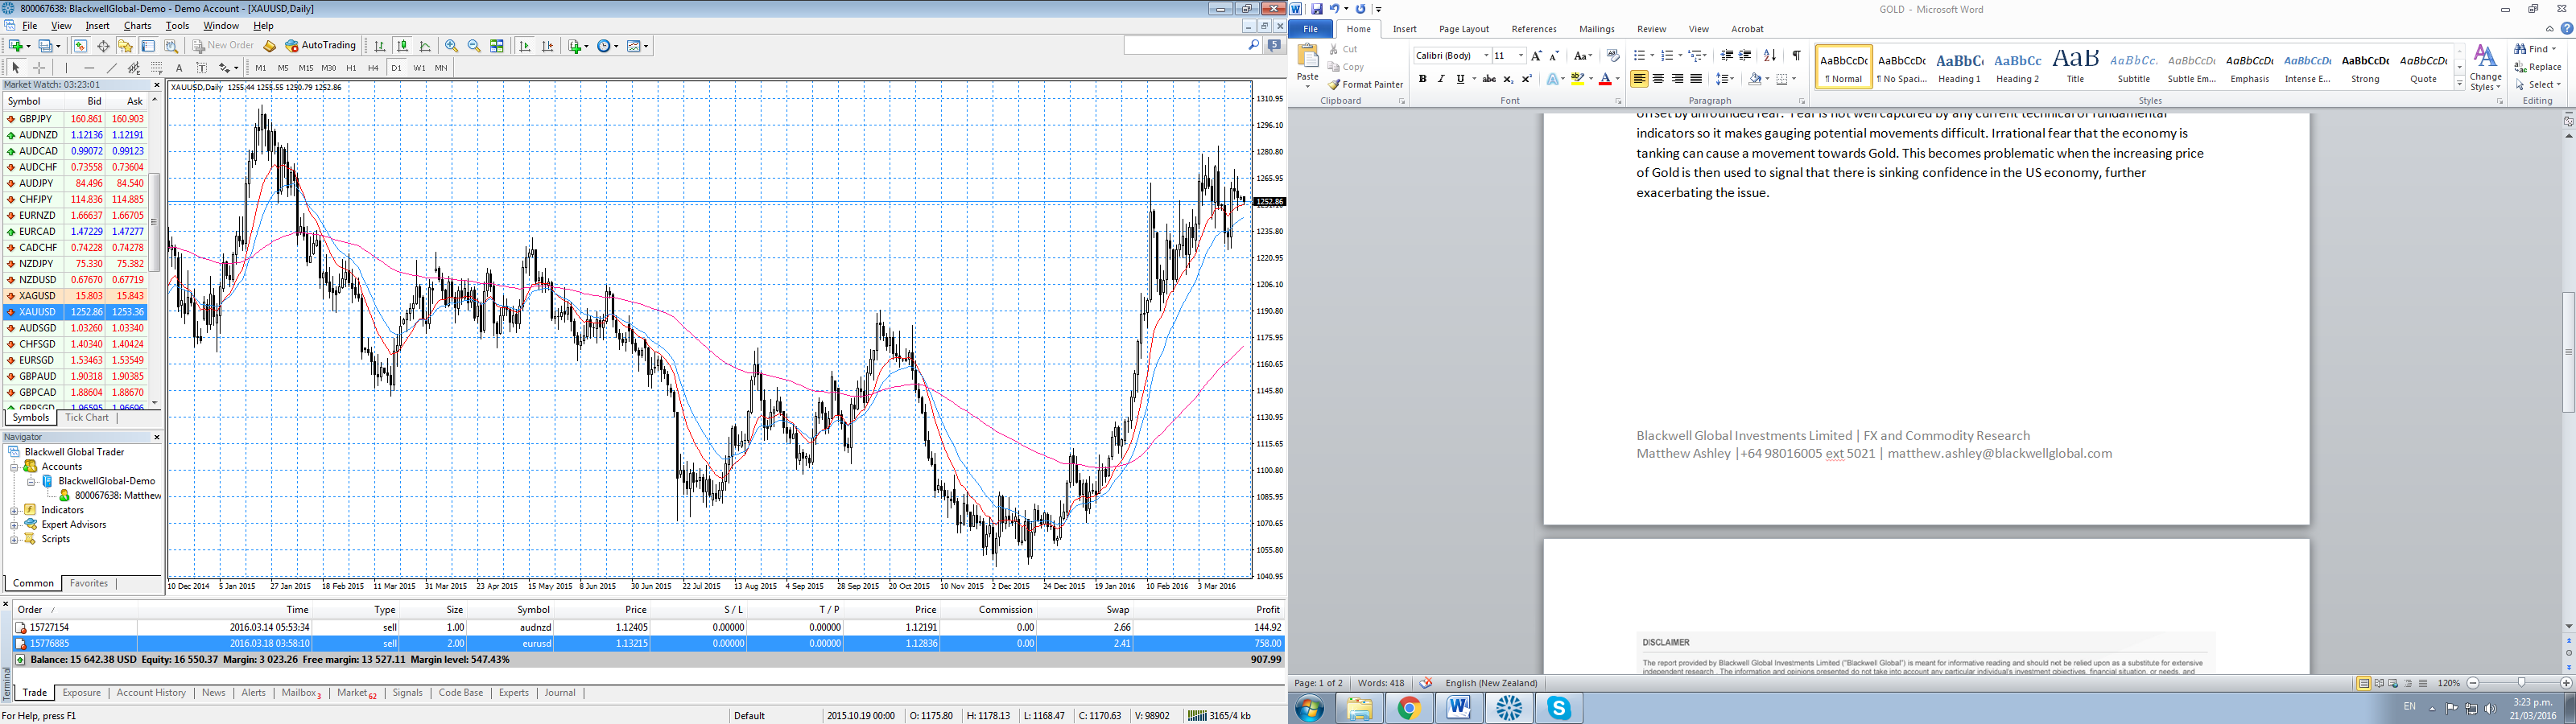Open the Mailbox tab in Terminal
This screenshot has height=724, width=2576.
[301, 693]
